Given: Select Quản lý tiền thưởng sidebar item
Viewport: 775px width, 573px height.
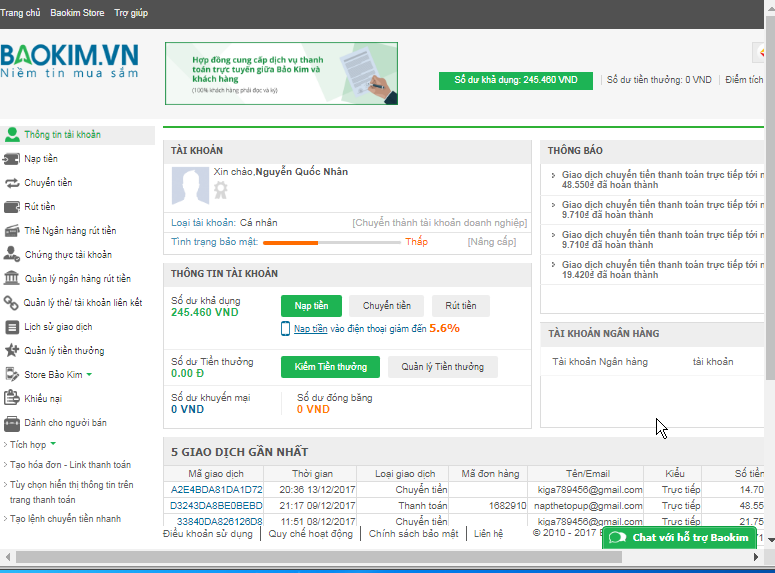Looking at the screenshot, I should coord(64,351).
